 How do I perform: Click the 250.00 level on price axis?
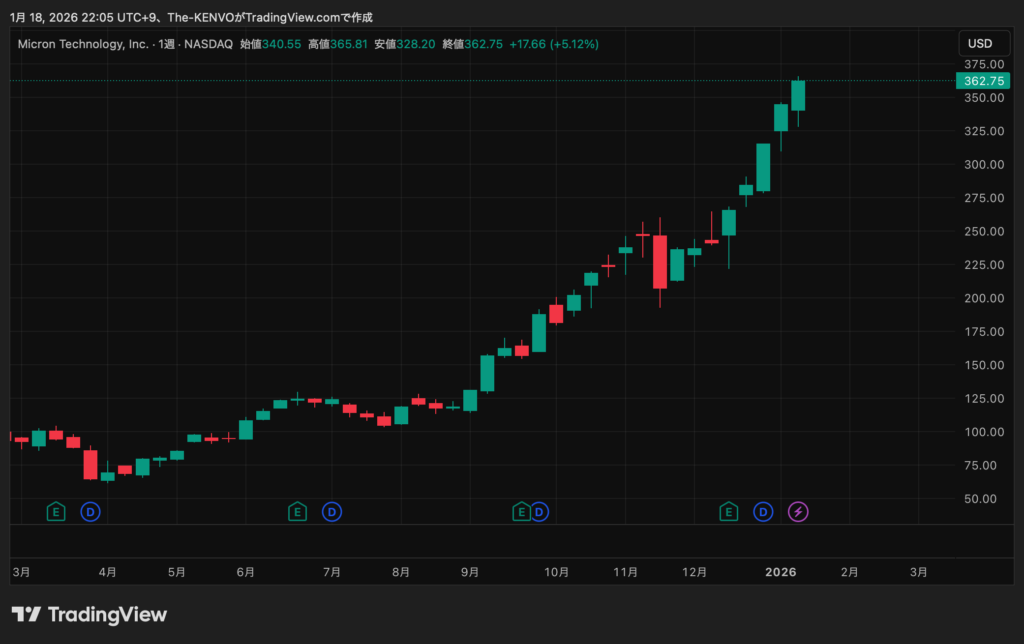point(979,231)
